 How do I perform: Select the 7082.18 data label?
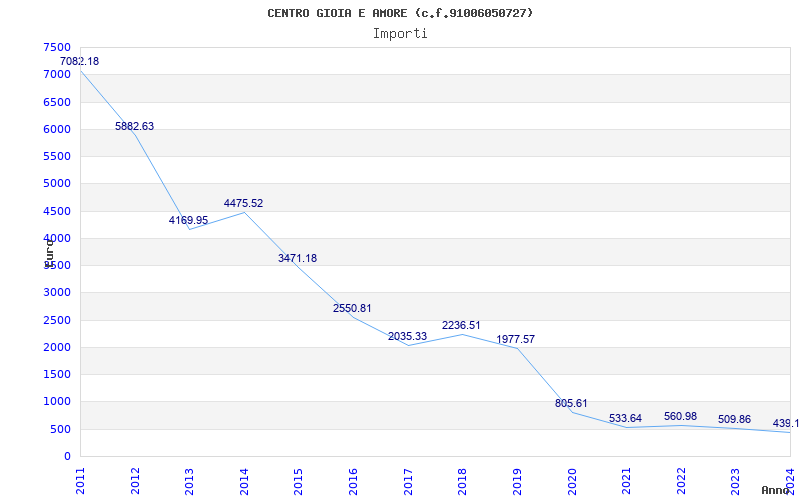(80, 61)
